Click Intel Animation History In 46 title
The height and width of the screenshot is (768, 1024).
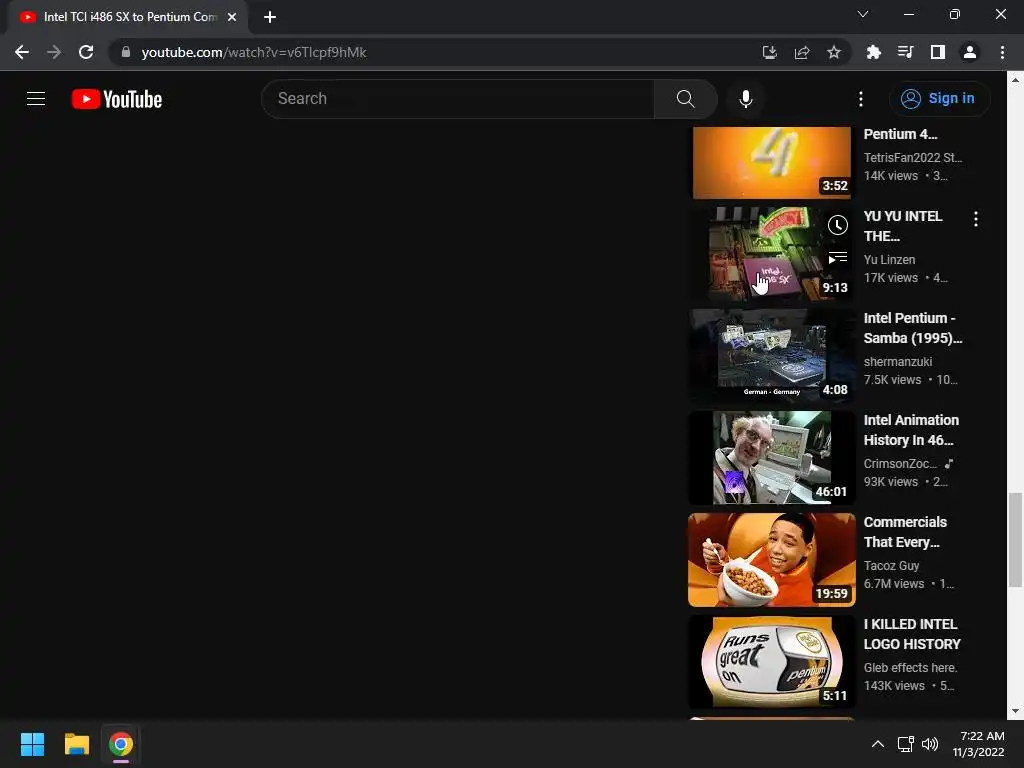(911, 430)
